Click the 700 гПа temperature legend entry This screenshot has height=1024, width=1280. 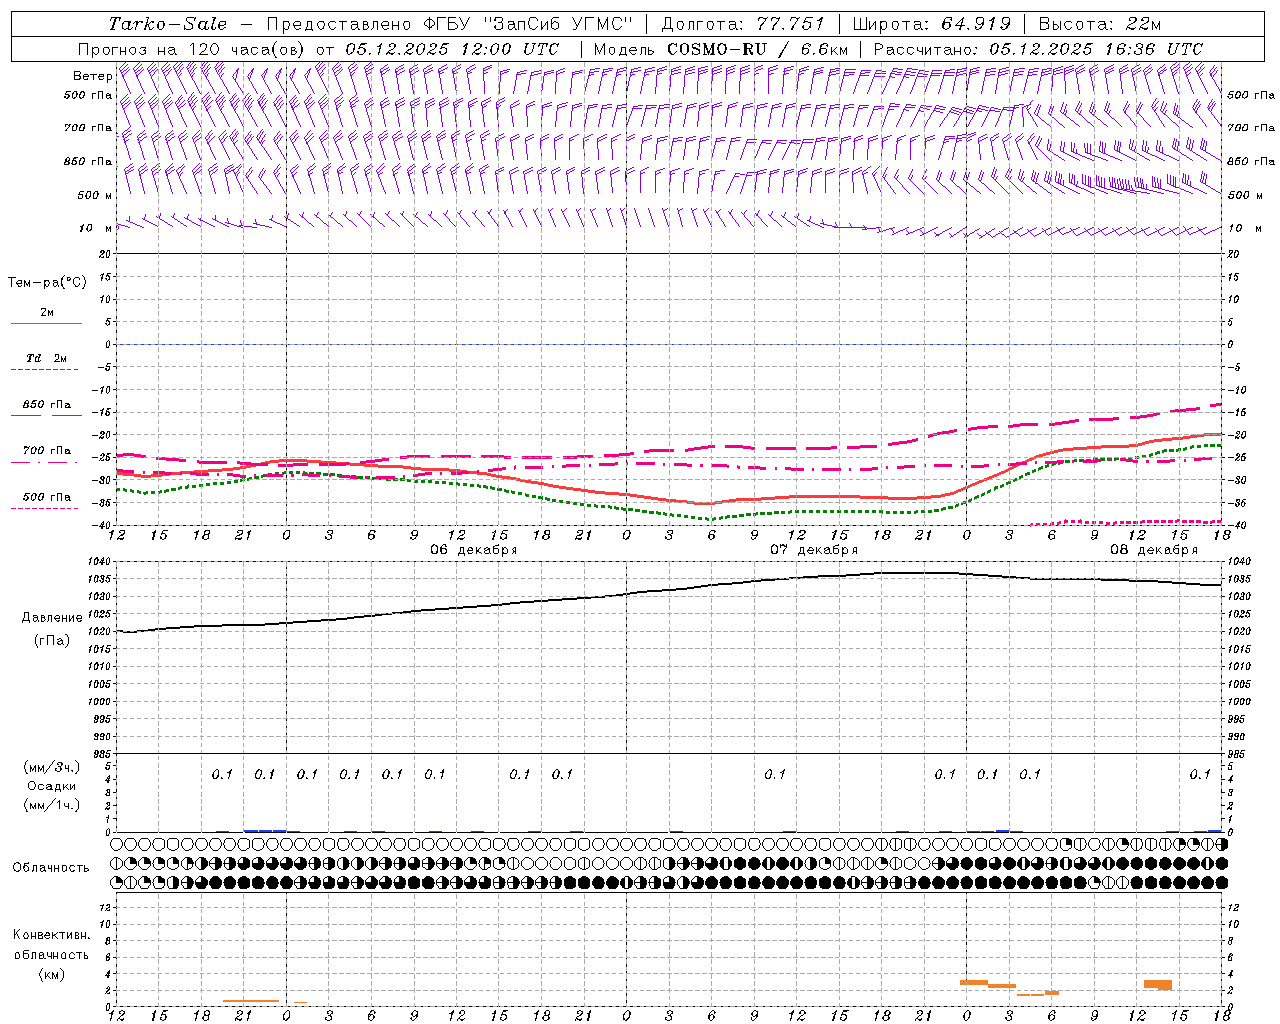(x=46, y=454)
